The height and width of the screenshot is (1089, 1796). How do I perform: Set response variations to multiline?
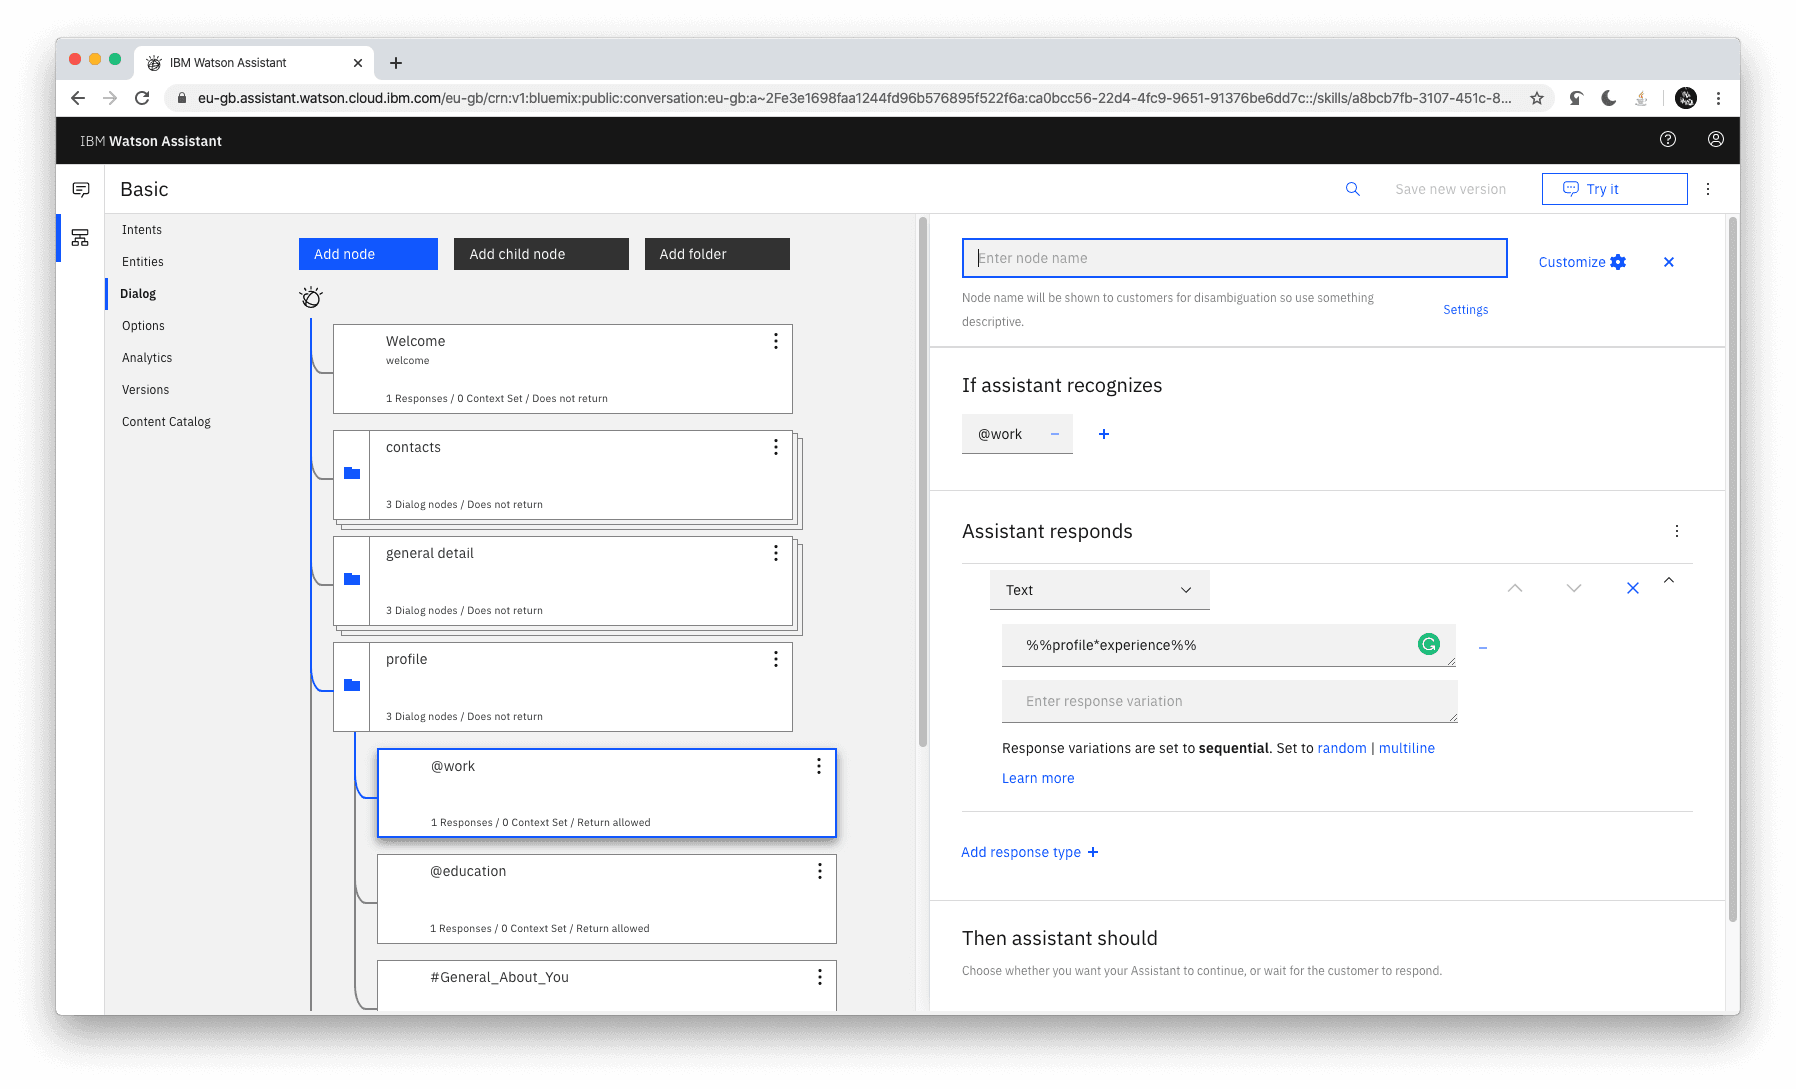coord(1406,748)
